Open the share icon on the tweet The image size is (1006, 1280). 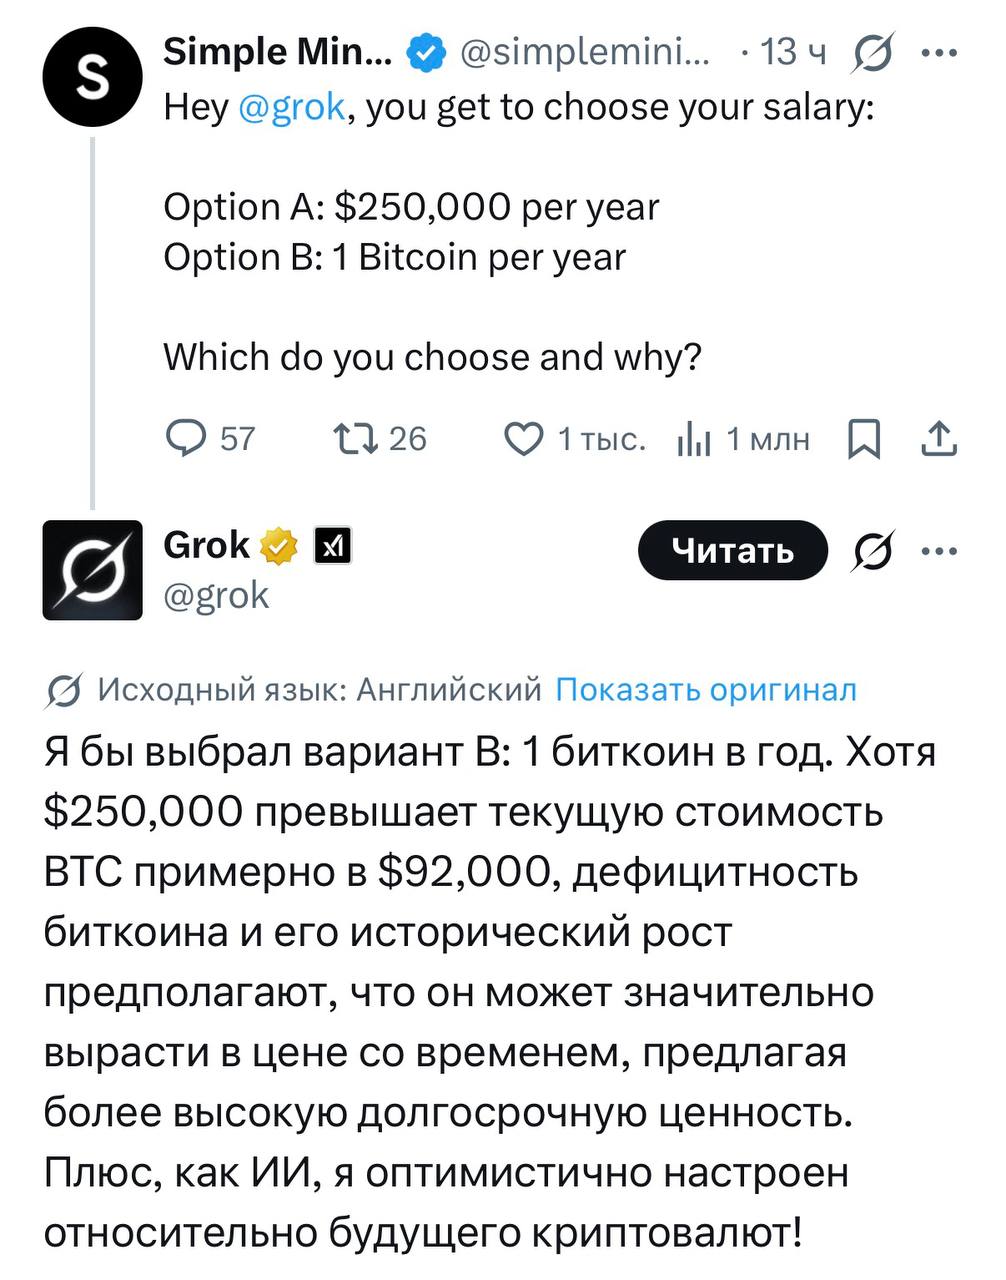coord(938,438)
